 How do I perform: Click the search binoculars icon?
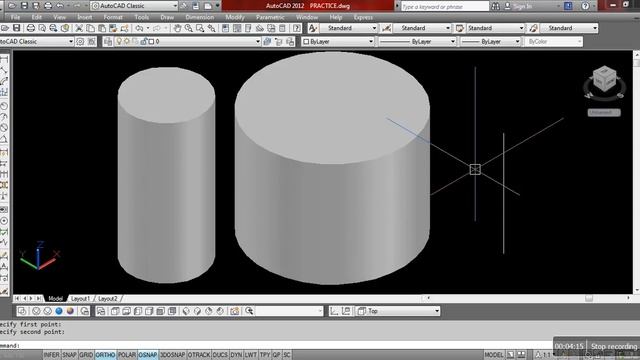(495, 6)
